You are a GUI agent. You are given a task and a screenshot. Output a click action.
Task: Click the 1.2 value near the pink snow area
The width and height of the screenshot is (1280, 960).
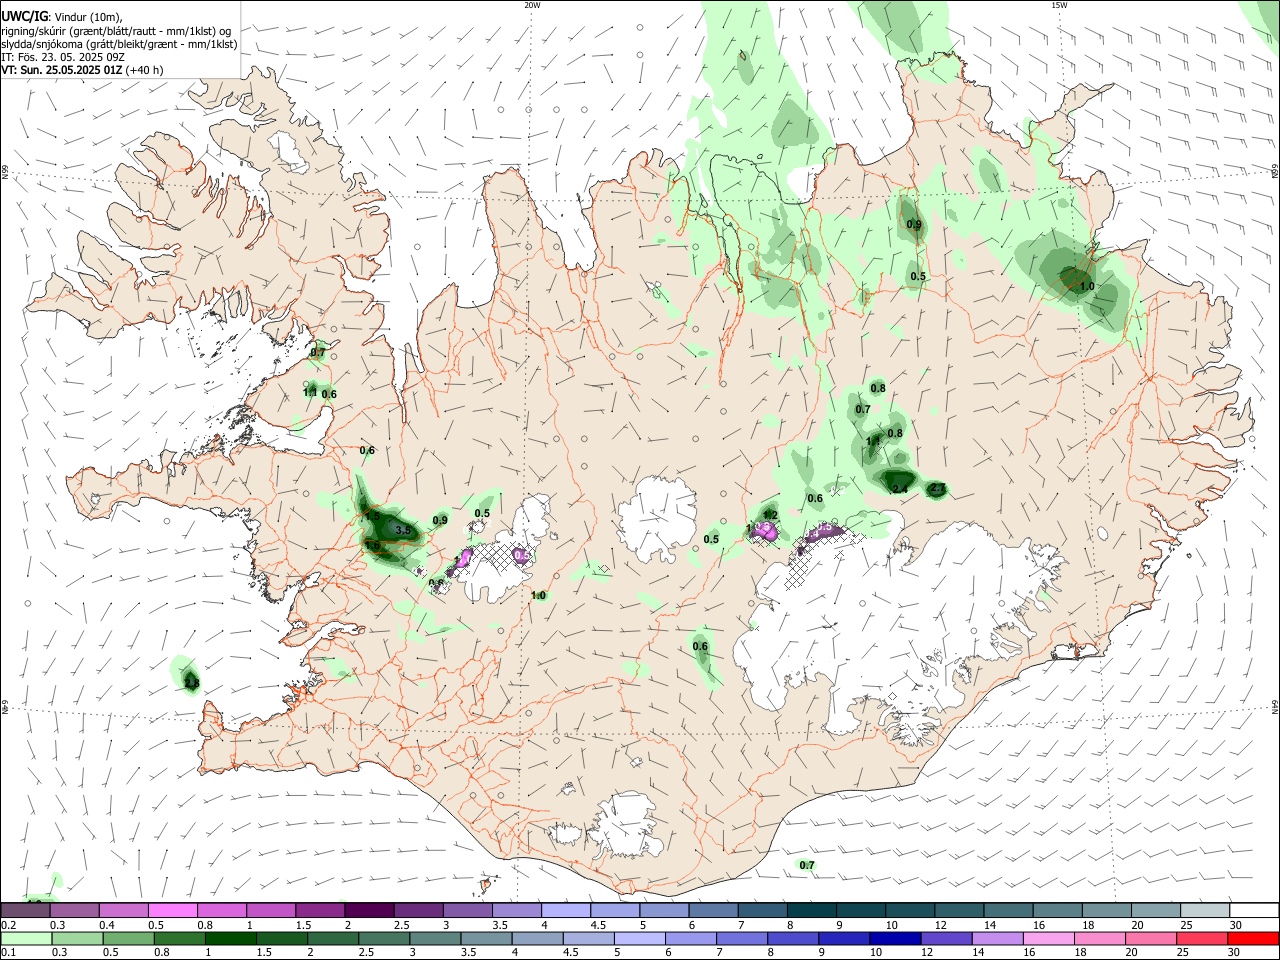771,516
